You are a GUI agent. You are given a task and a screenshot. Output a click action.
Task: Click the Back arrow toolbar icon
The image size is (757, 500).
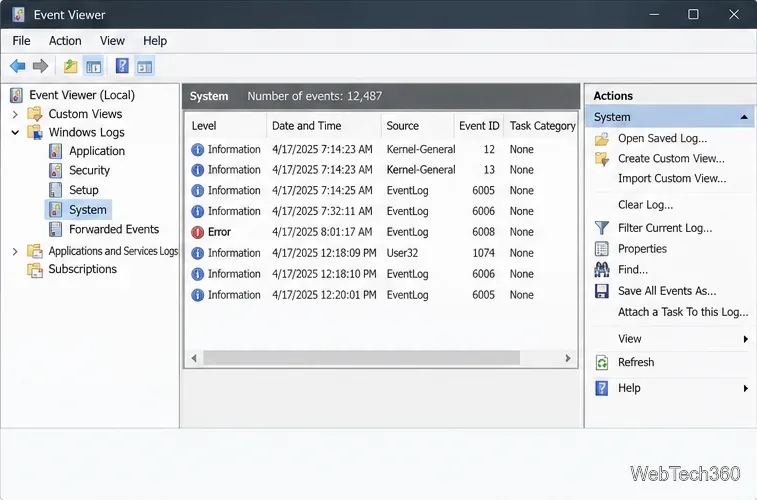click(x=18, y=66)
